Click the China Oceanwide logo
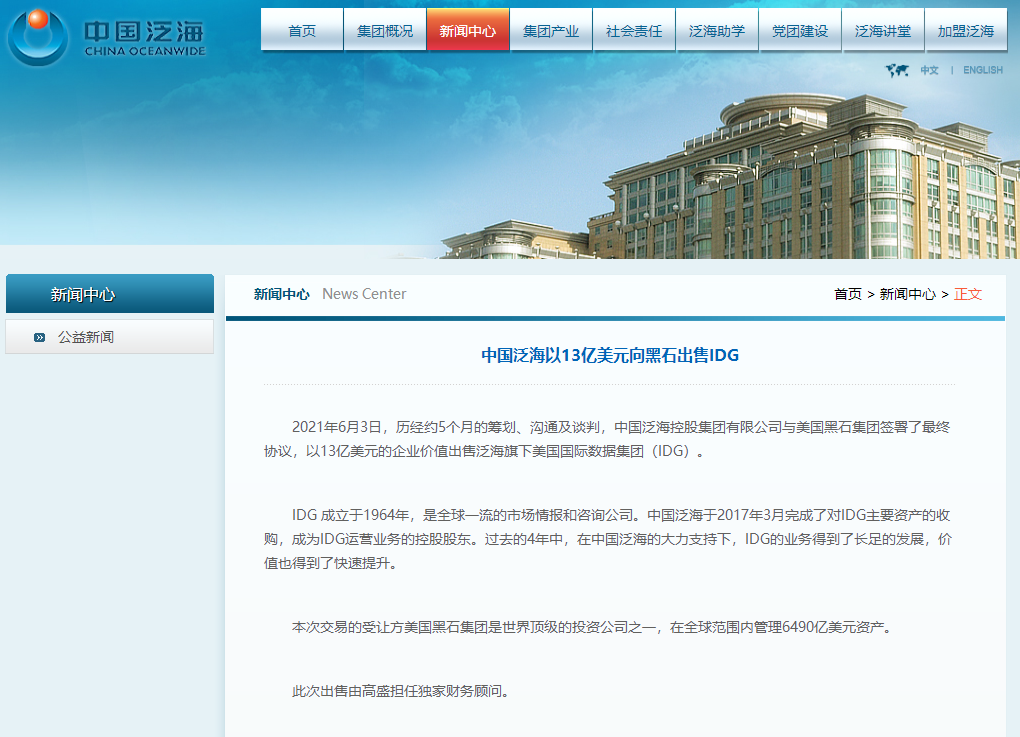1020x737 pixels. [105, 37]
